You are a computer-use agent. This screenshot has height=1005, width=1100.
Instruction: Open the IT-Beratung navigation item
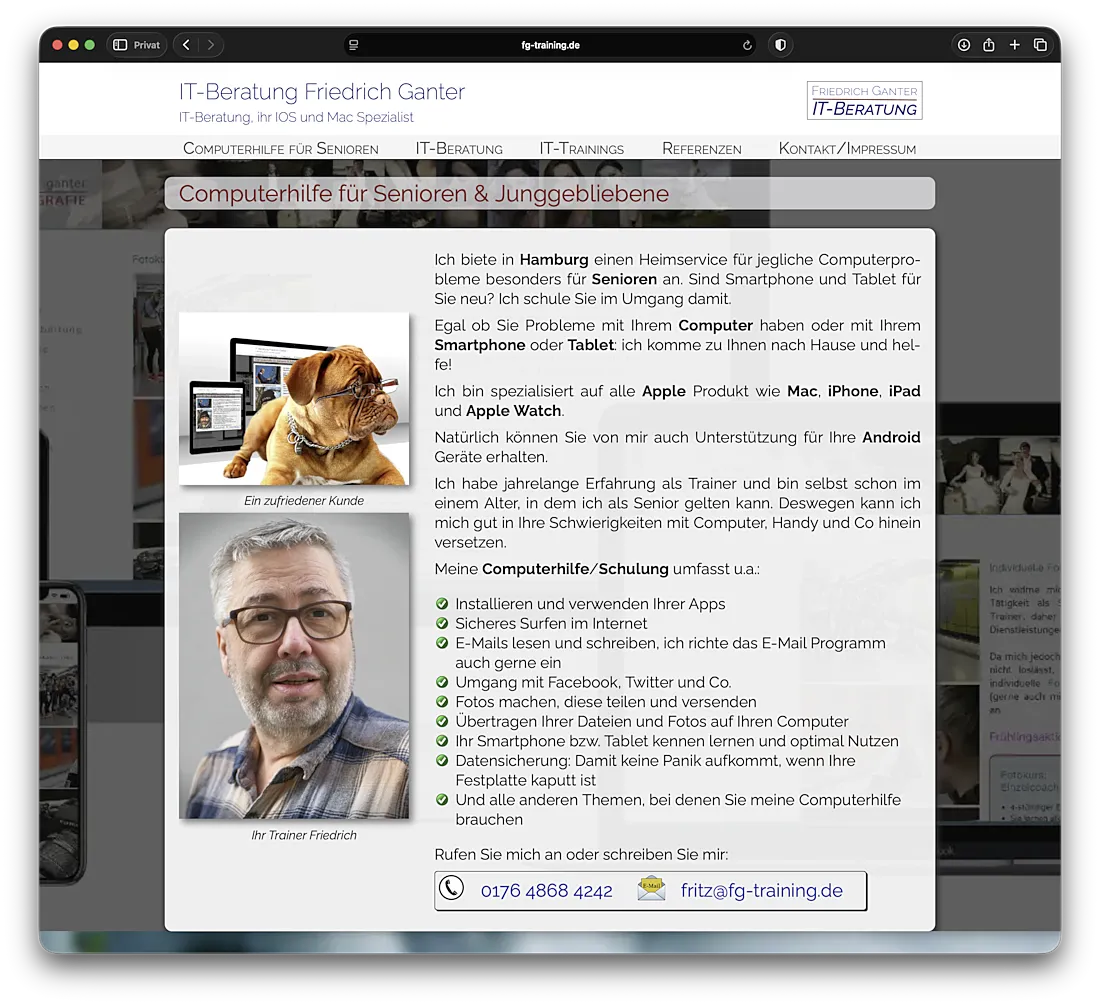(459, 149)
